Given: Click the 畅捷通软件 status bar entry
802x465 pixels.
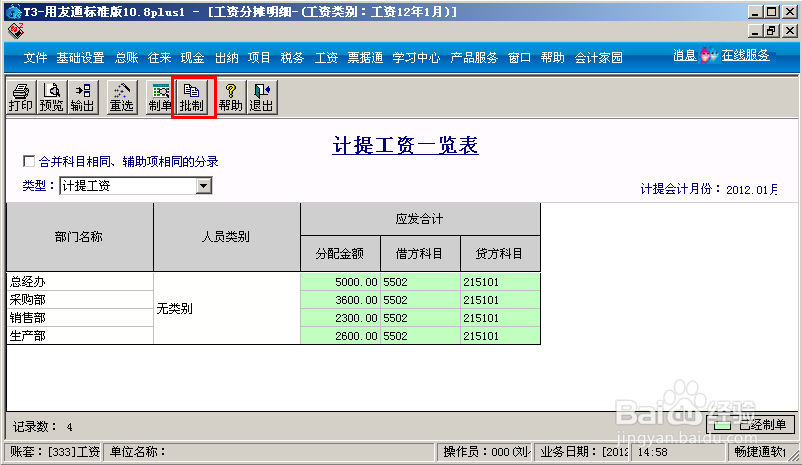Looking at the screenshot, I should [x=760, y=452].
